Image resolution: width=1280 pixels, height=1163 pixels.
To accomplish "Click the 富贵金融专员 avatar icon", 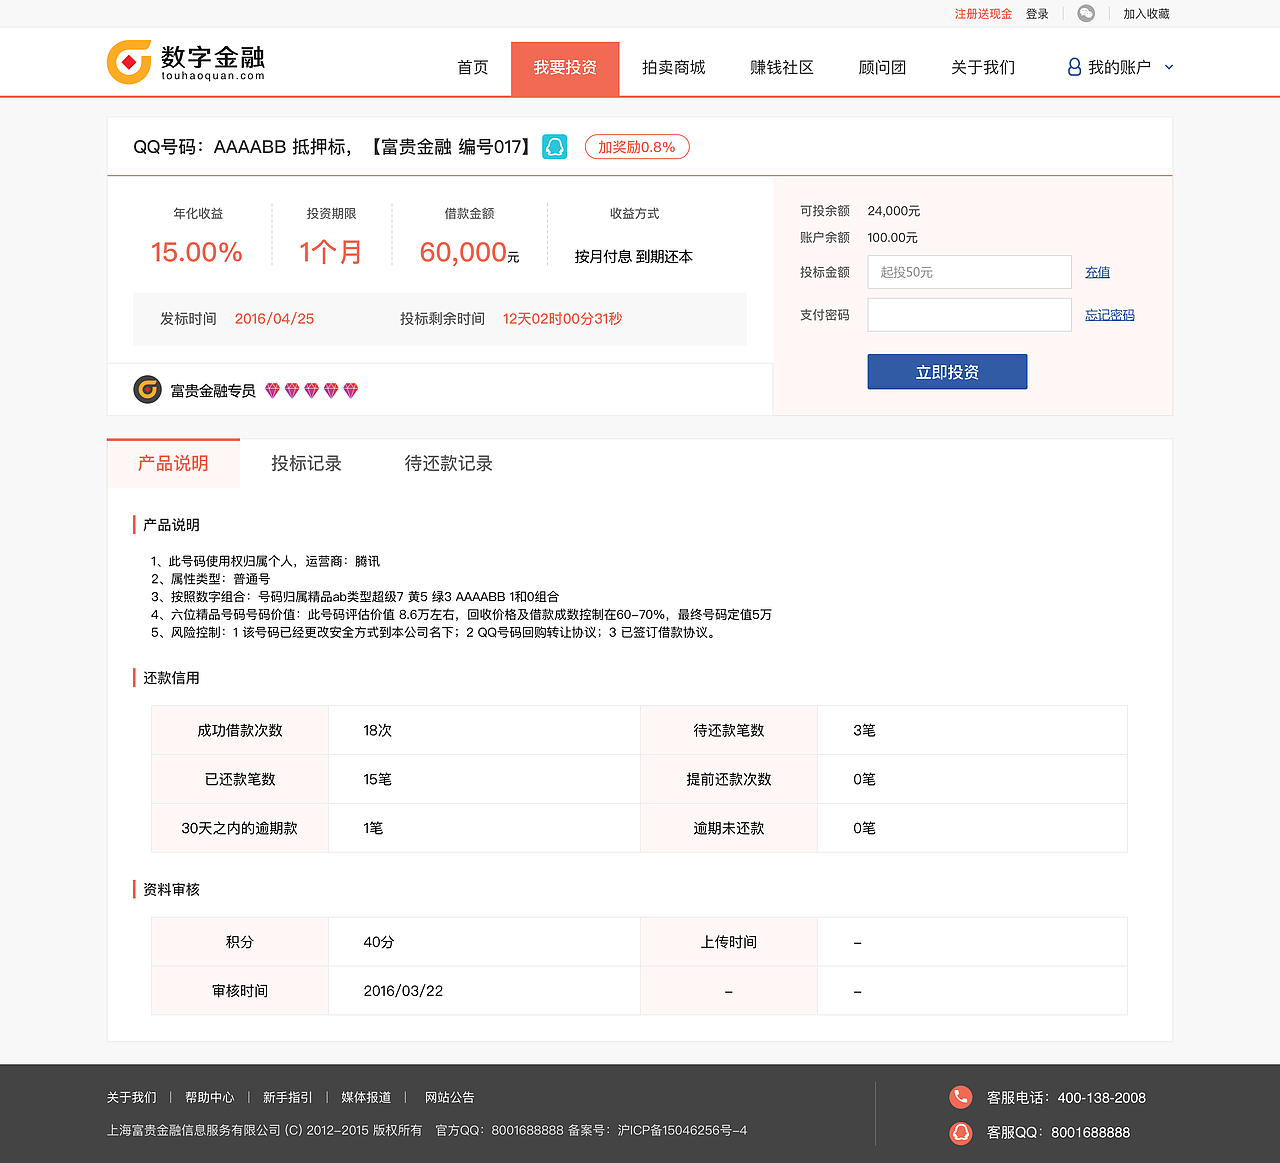I will pyautogui.click(x=147, y=389).
